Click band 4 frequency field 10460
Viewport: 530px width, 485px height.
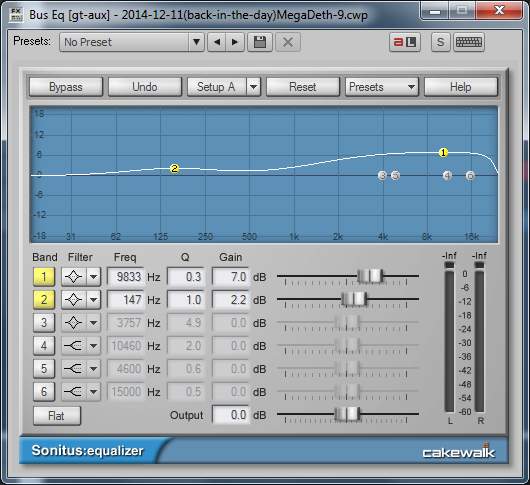[126, 346]
